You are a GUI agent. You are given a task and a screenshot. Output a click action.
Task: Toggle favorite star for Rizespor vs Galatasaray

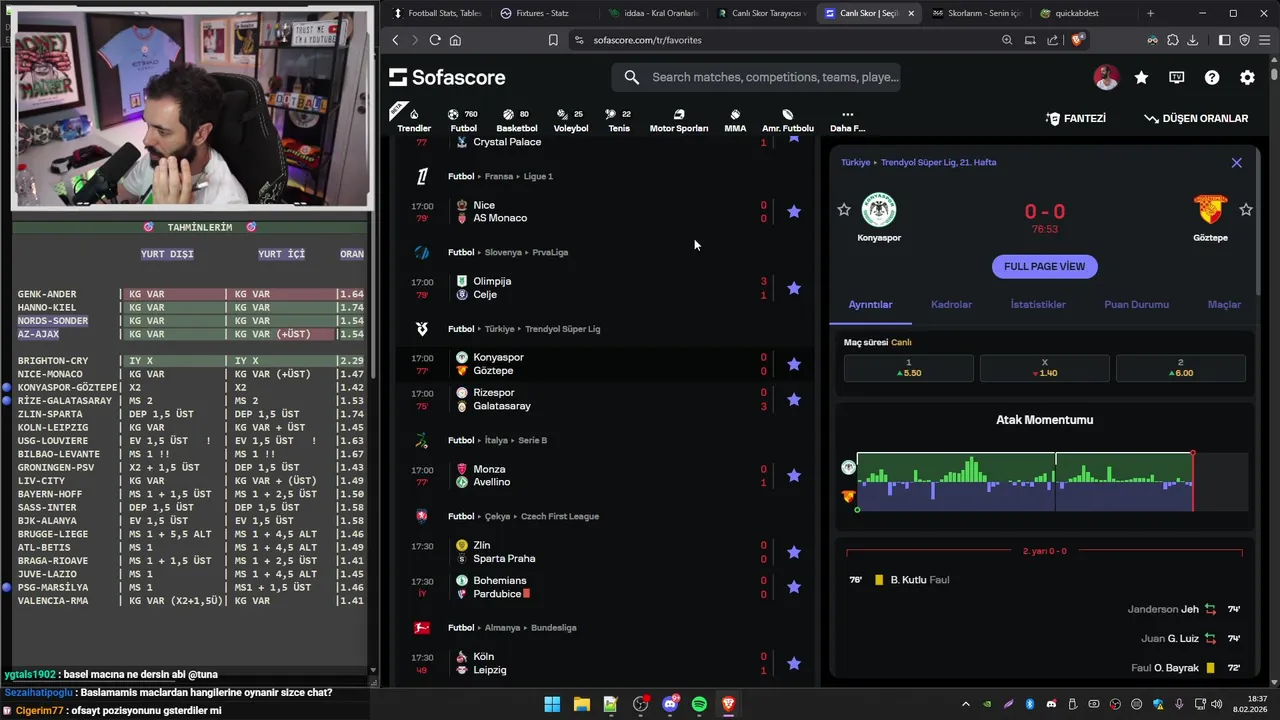click(794, 399)
